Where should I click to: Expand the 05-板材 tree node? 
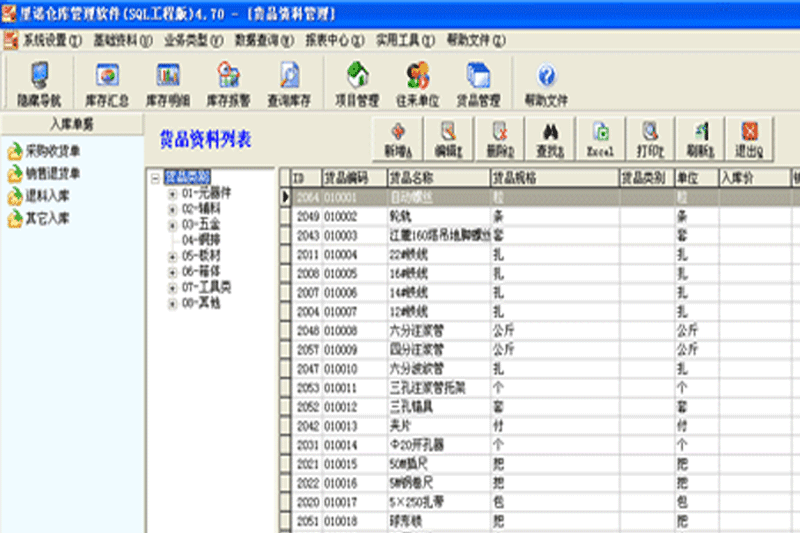click(172, 257)
